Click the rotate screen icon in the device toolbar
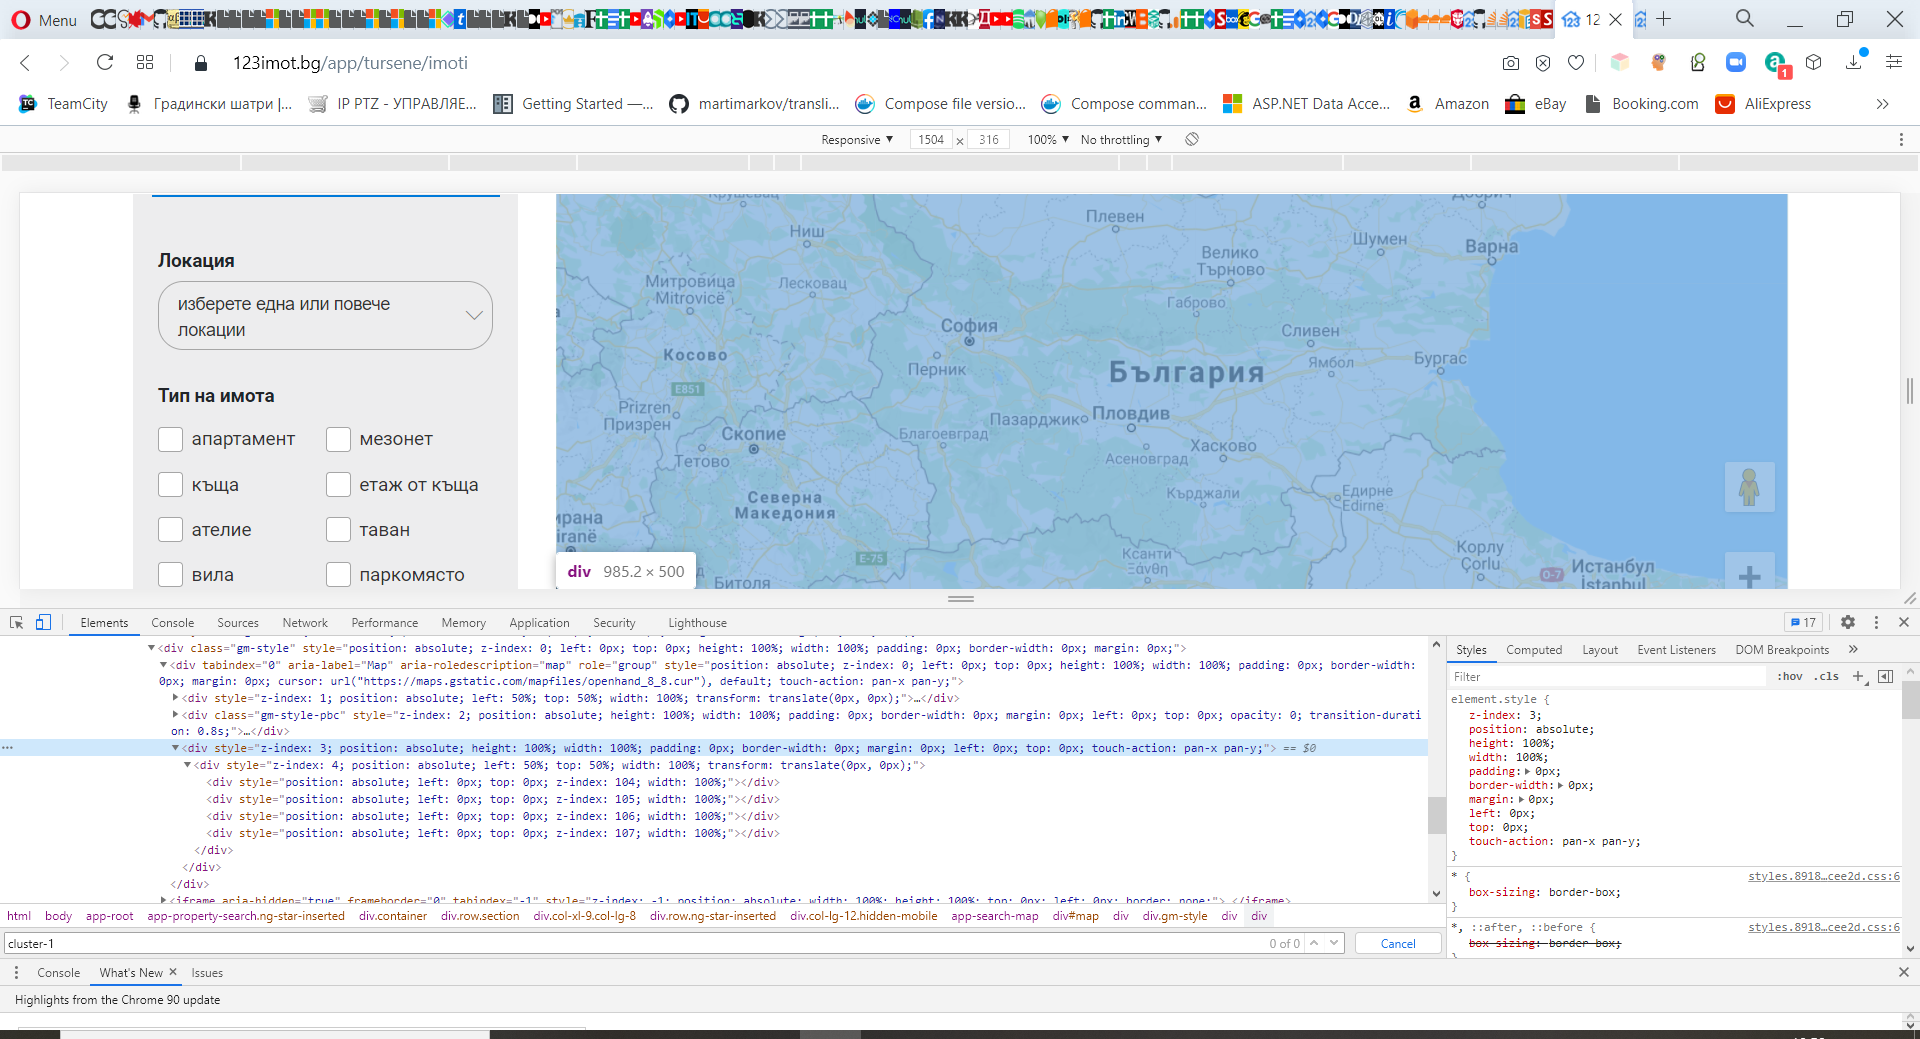Screen dimensions: 1920x1039 (x=1191, y=139)
